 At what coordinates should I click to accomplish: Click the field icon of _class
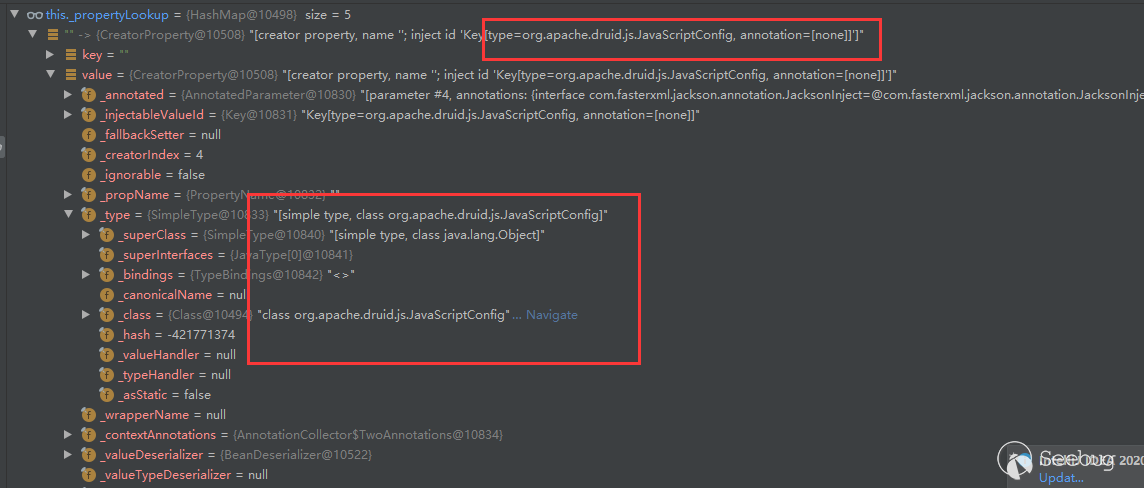[x=107, y=314]
